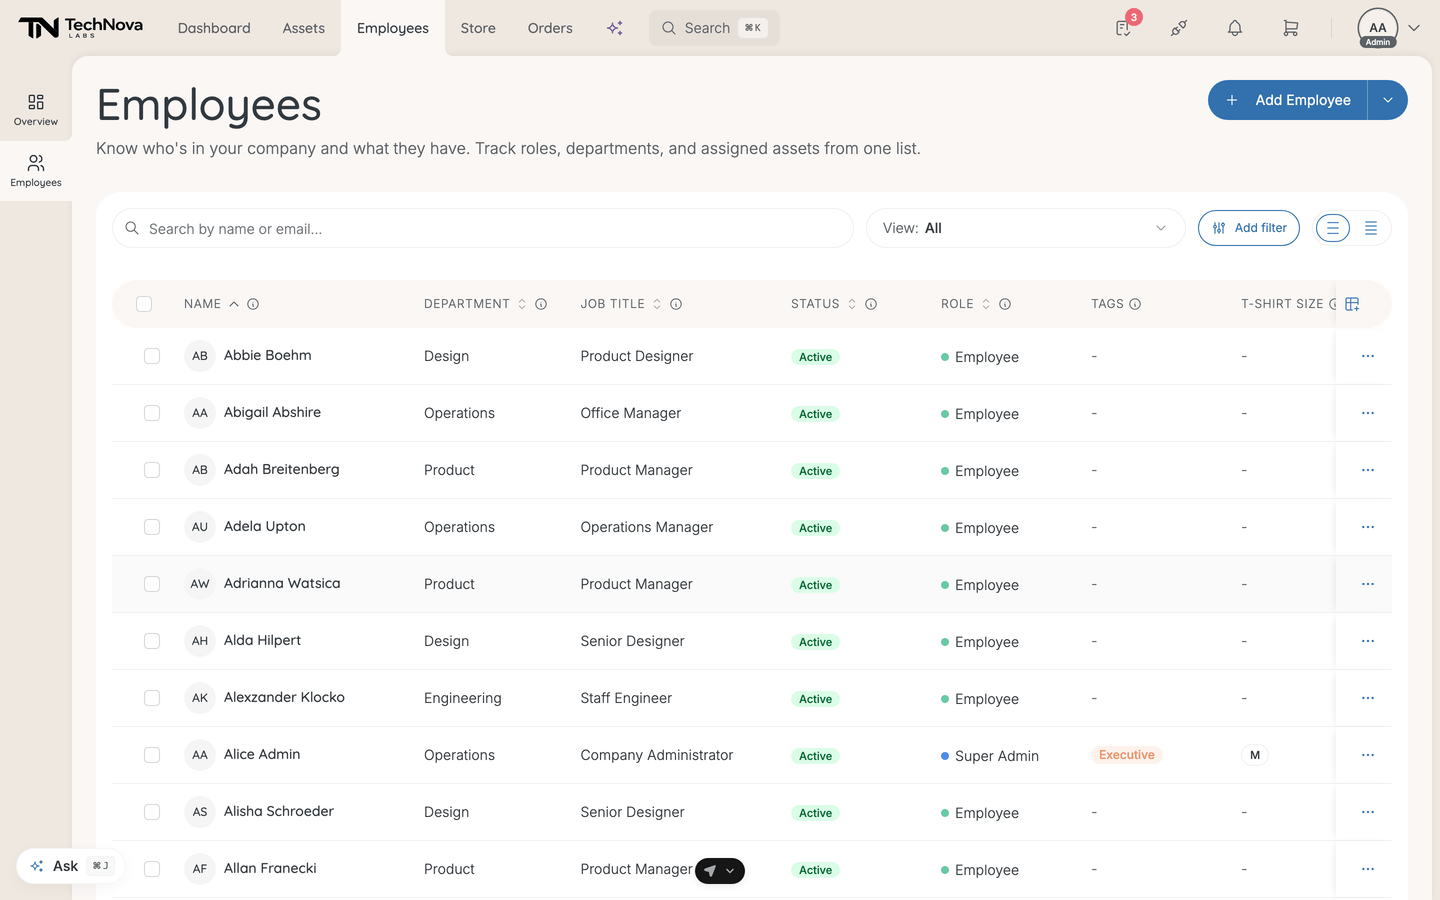Click the Add Employee button

click(x=1288, y=100)
